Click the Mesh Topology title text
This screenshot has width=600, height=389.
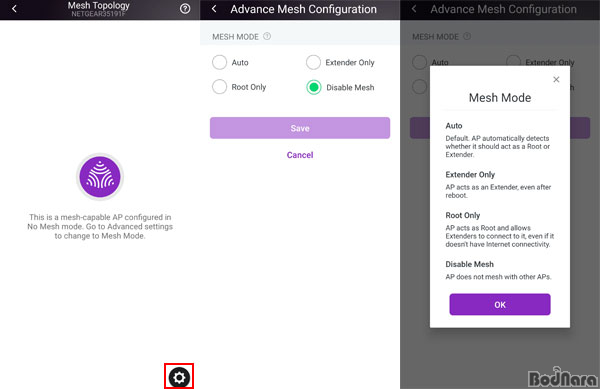coord(99,5)
